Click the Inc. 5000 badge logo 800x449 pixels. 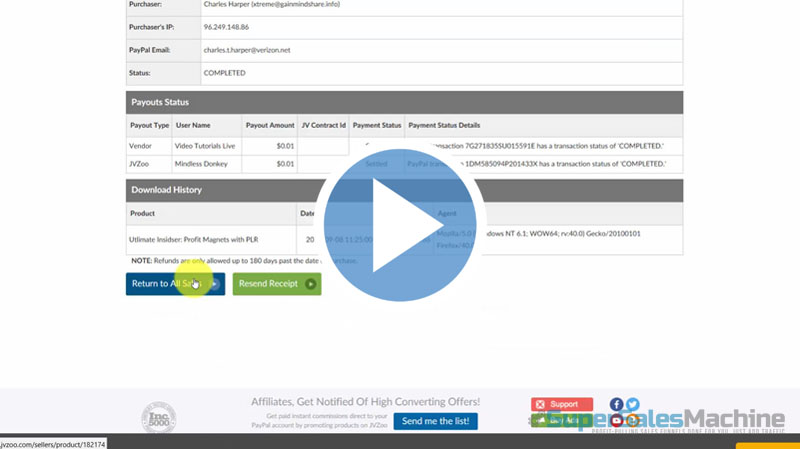click(x=158, y=416)
